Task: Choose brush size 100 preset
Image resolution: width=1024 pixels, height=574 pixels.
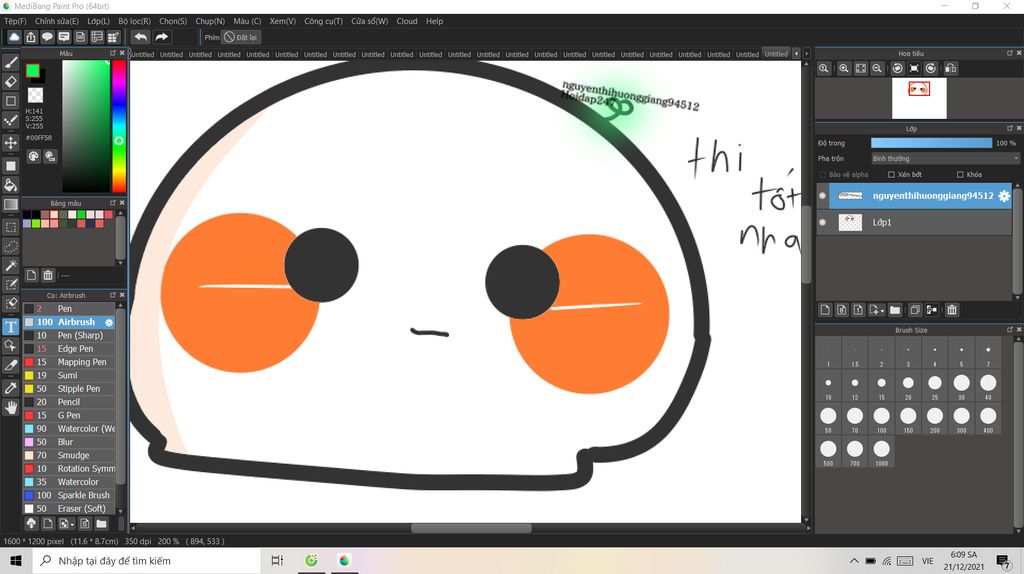Action: click(x=882, y=419)
